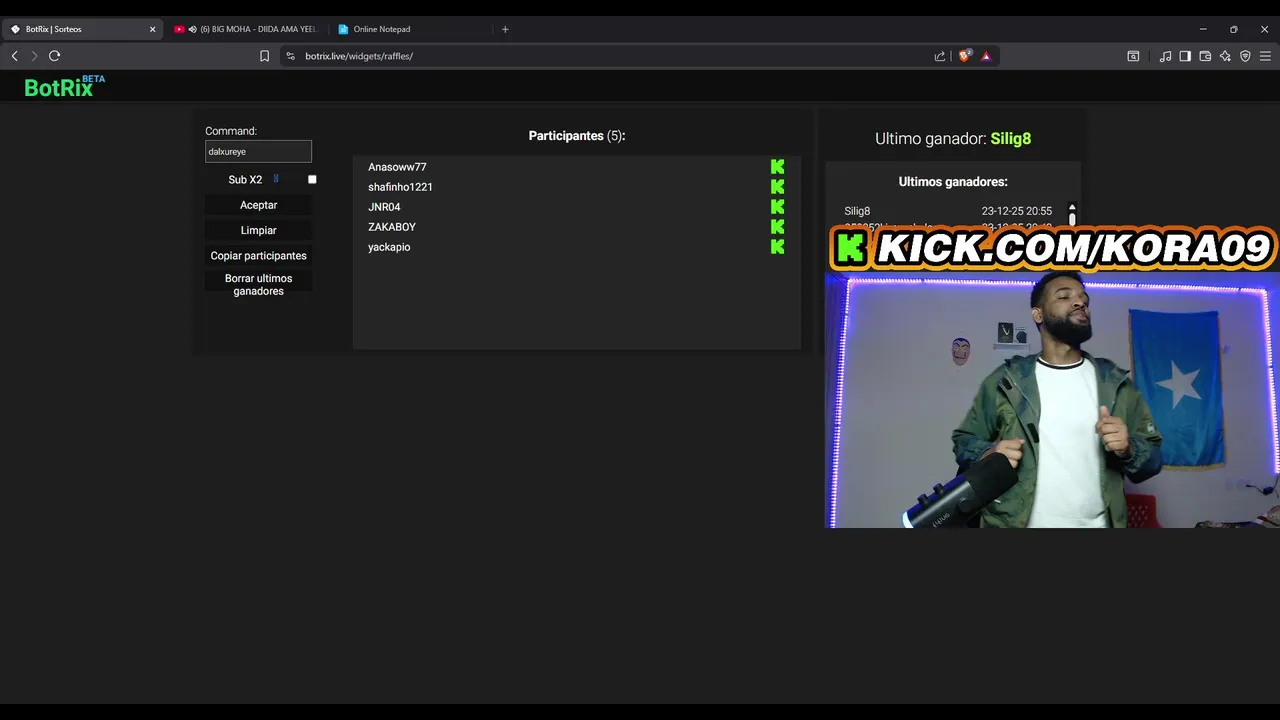Viewport: 1280px width, 720px height.
Task: Open the Brave Wallet icon
Action: tap(1205, 56)
